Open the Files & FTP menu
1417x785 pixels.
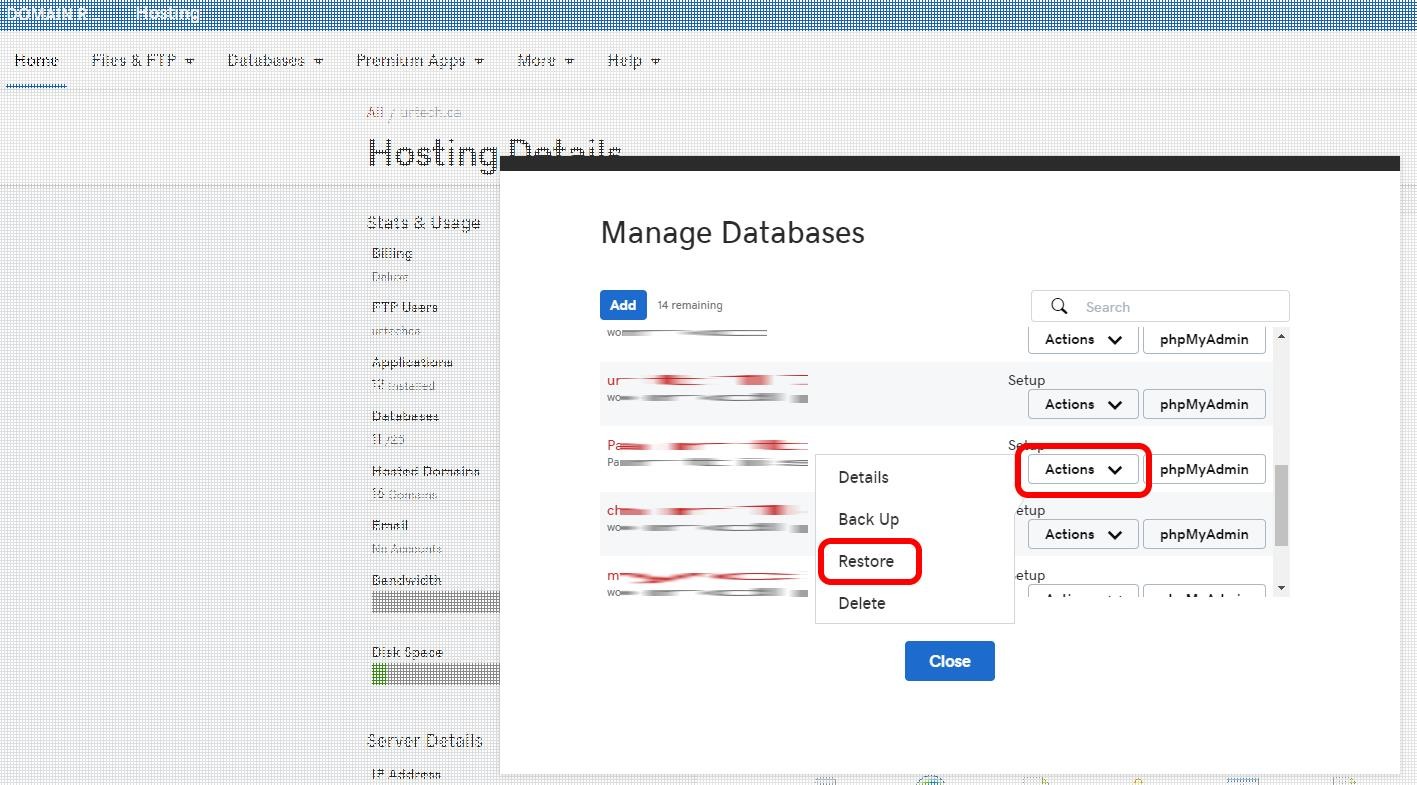(x=142, y=61)
